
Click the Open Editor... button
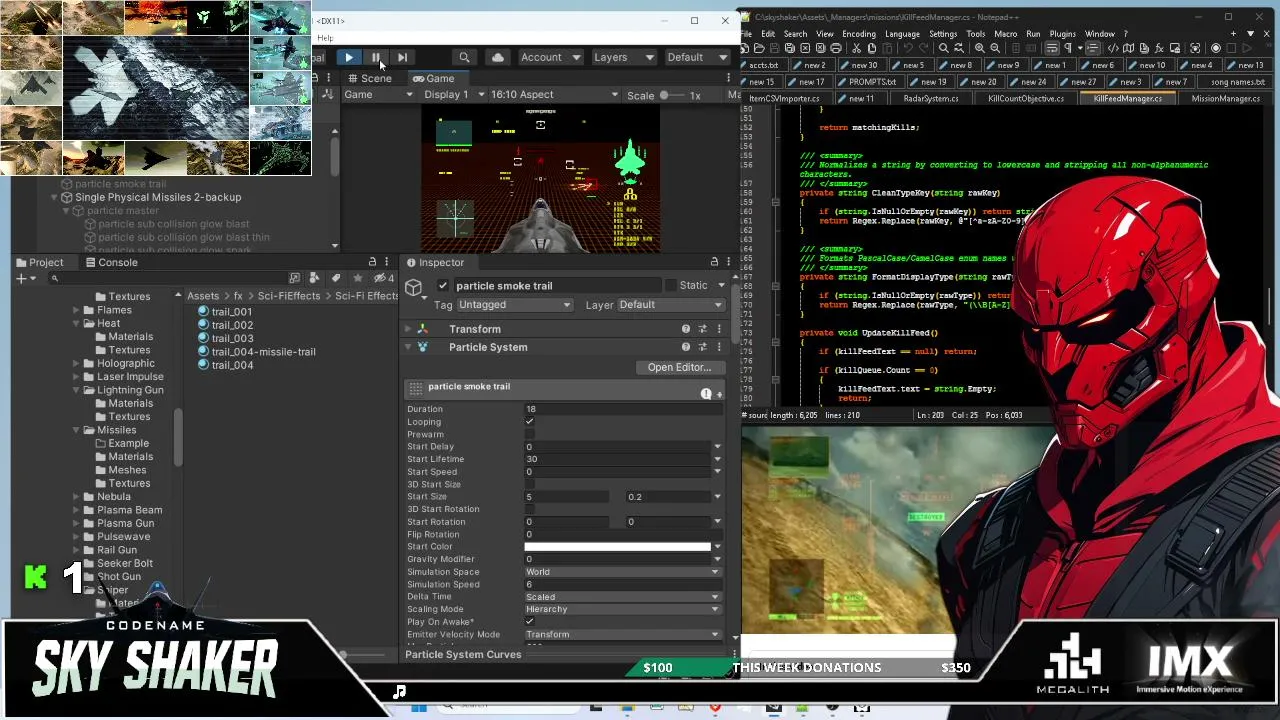[679, 368]
